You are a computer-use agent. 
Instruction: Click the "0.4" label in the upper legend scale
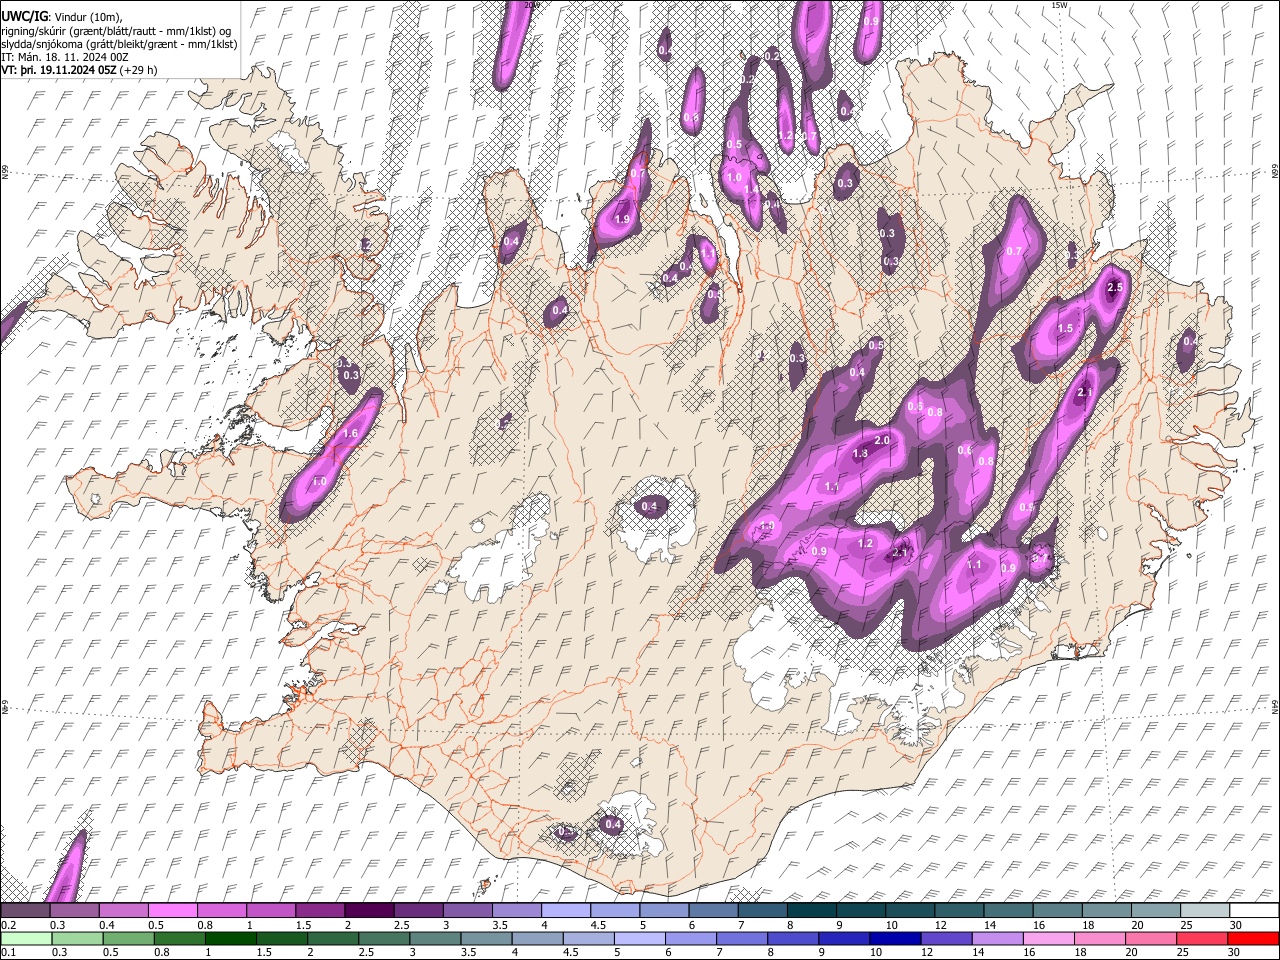point(107,925)
